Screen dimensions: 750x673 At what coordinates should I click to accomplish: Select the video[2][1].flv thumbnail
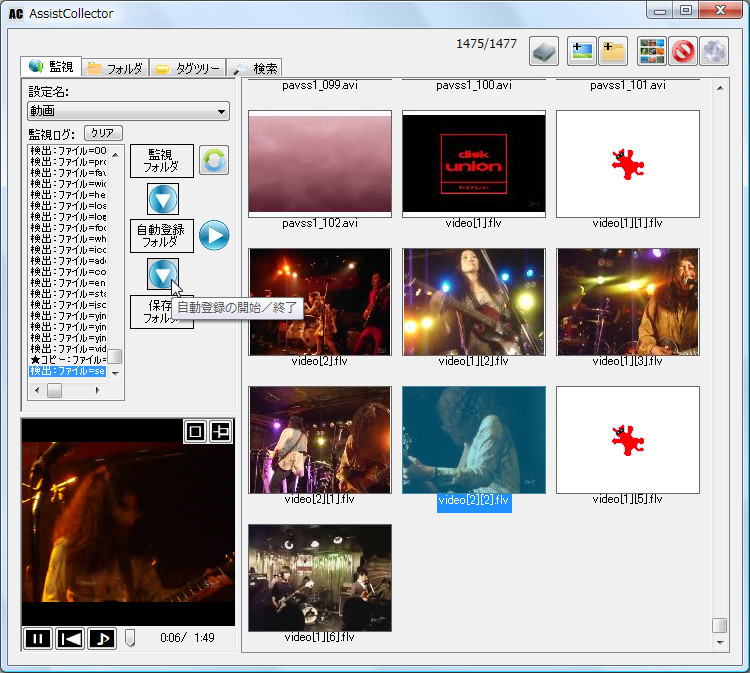pos(320,440)
